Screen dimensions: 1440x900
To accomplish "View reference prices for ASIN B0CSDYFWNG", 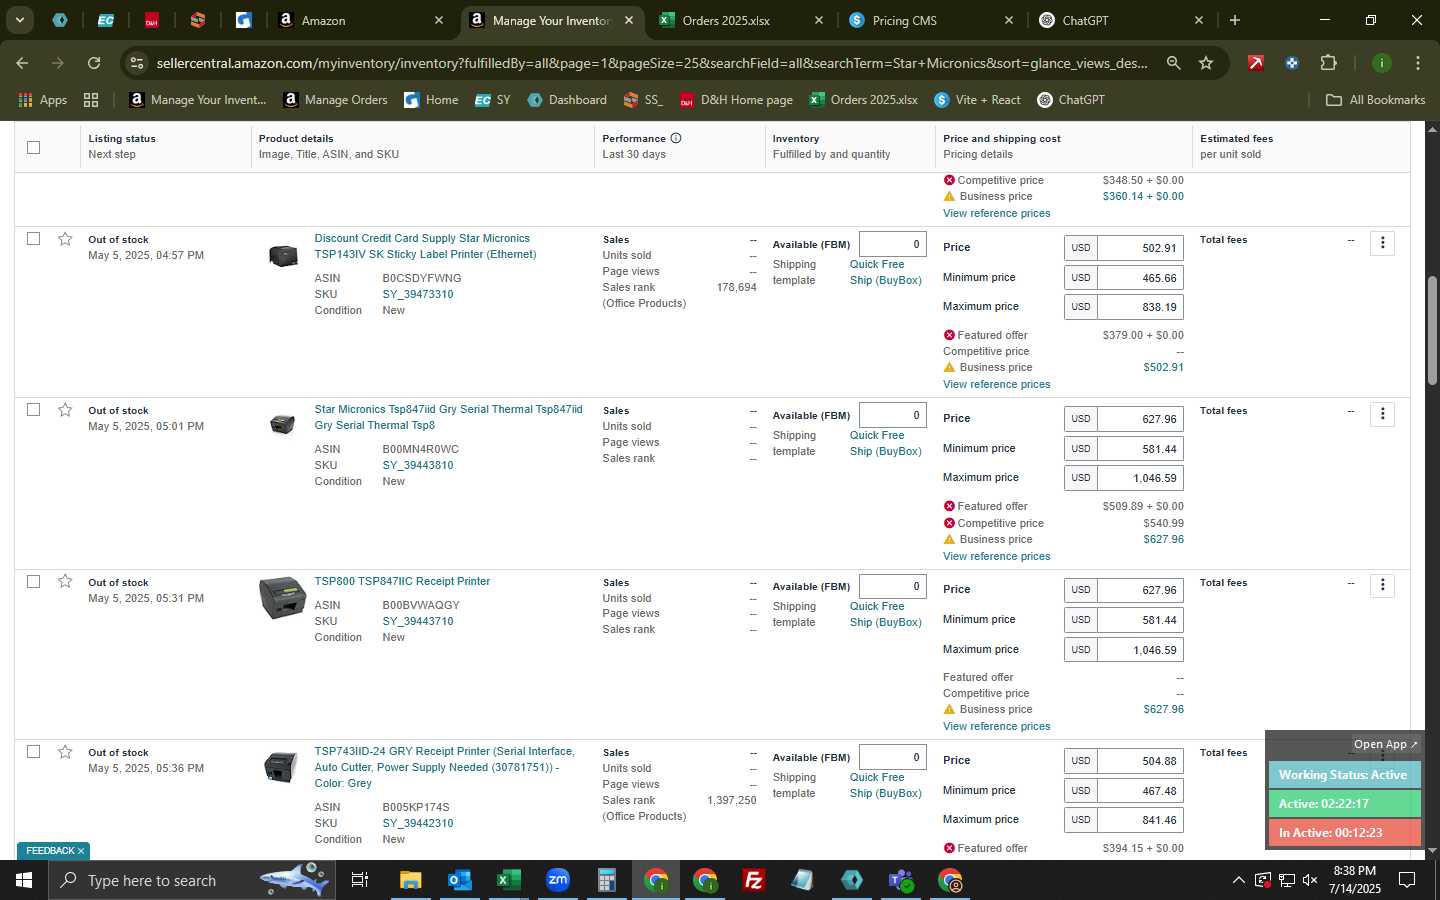I will pyautogui.click(x=996, y=384).
